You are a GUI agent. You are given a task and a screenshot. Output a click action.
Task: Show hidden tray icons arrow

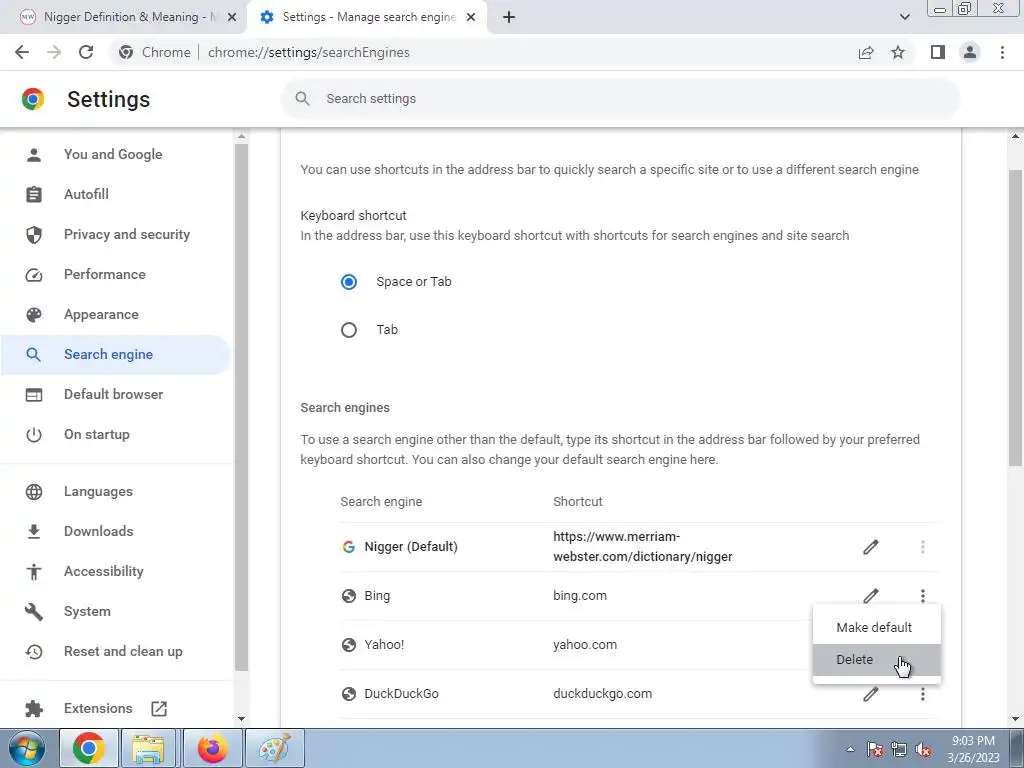[x=850, y=750]
